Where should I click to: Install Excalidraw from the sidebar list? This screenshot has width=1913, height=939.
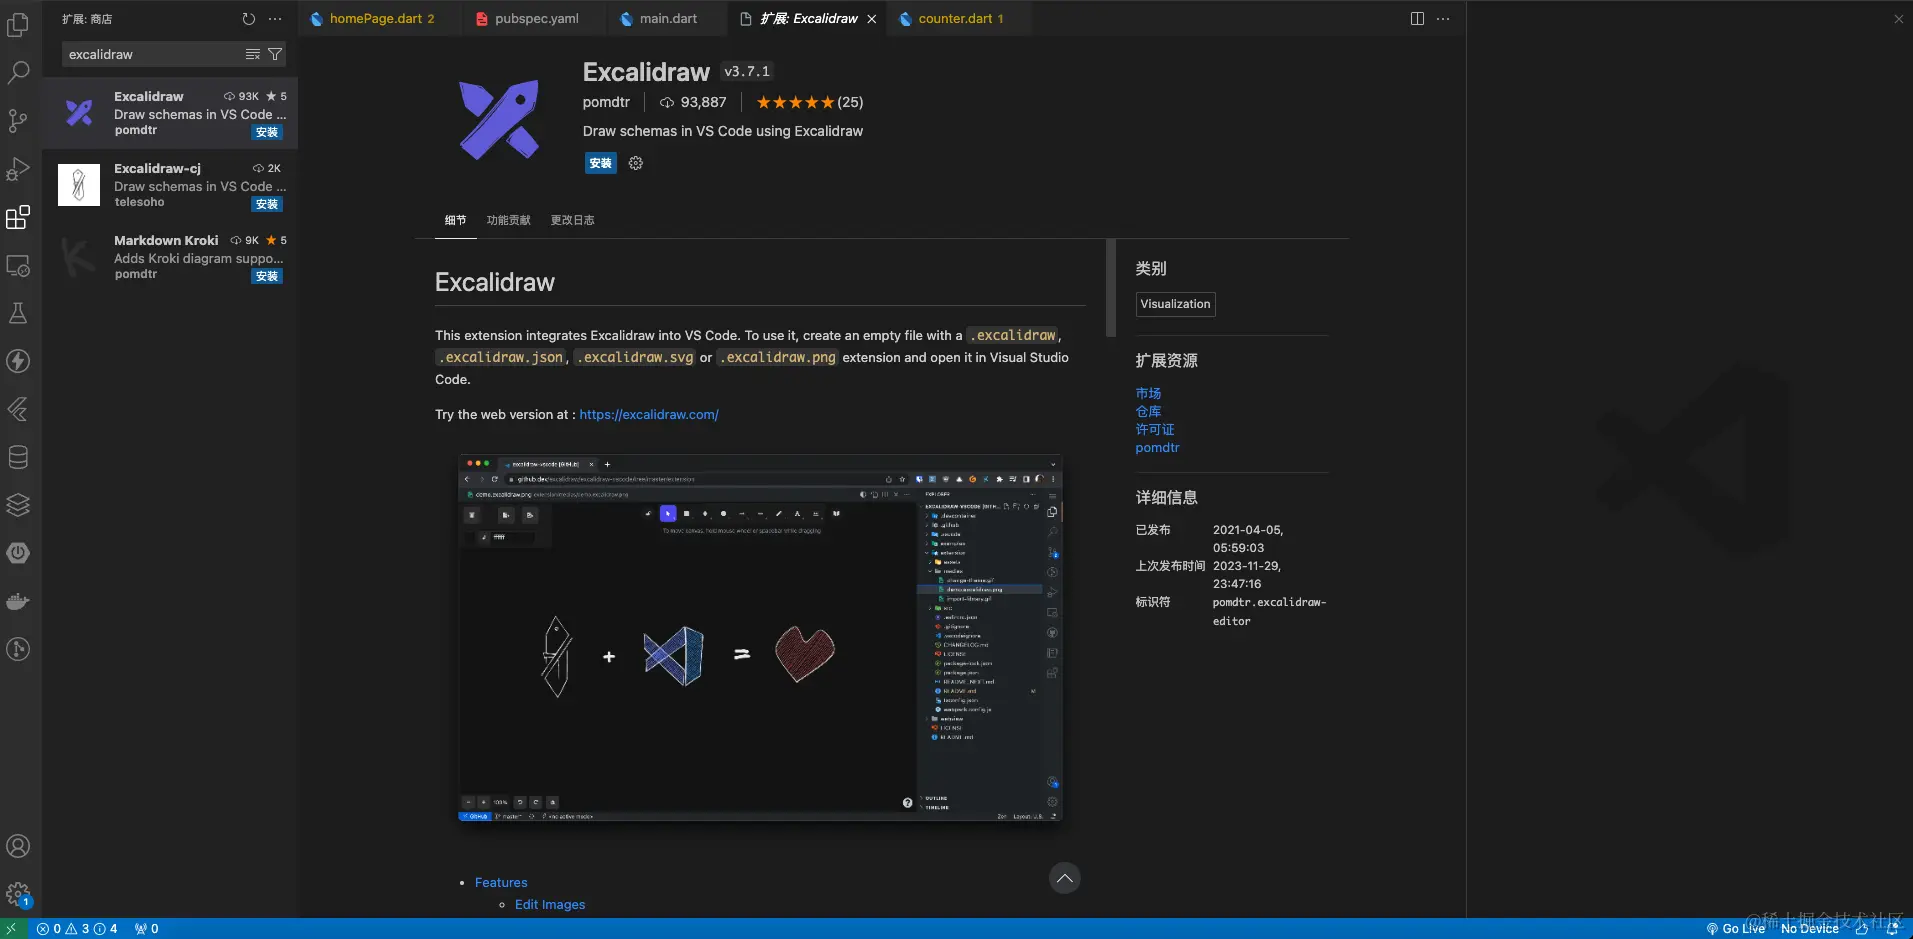pos(267,132)
